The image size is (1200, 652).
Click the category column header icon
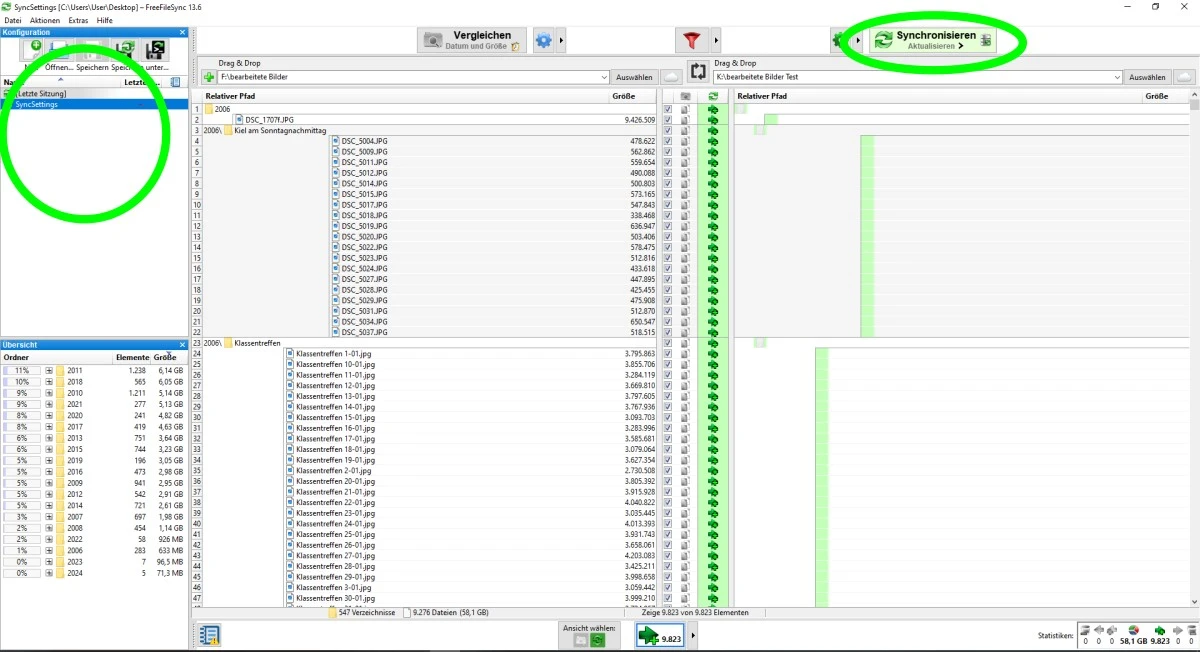point(685,96)
